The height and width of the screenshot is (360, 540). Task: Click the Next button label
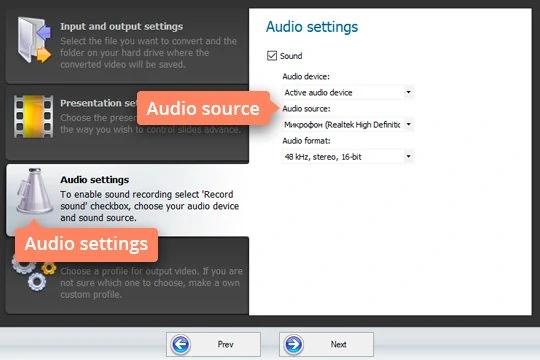(339, 344)
